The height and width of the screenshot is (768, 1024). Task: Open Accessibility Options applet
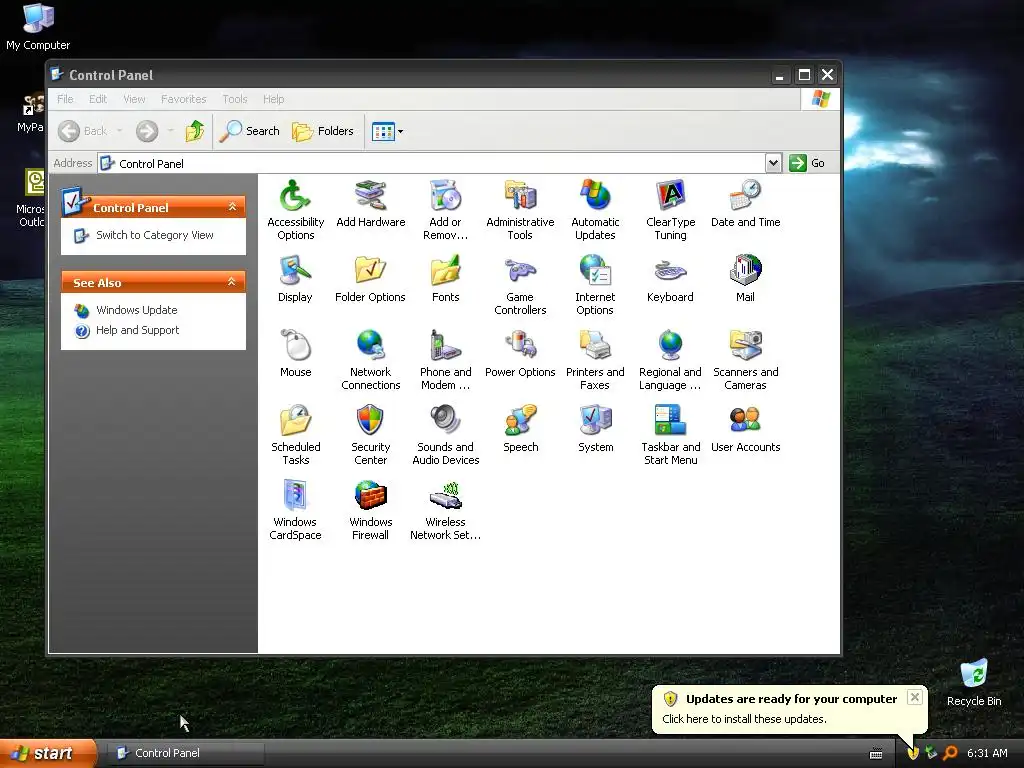(295, 209)
